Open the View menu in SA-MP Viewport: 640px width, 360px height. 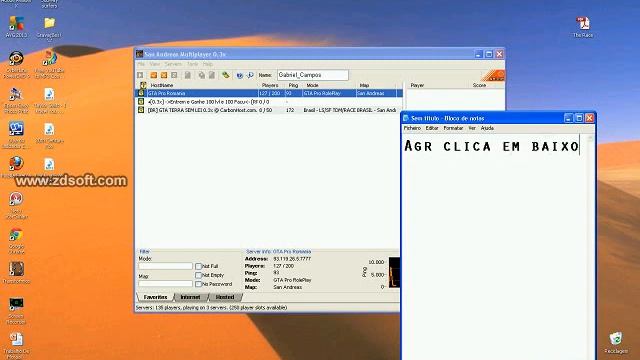pos(155,64)
